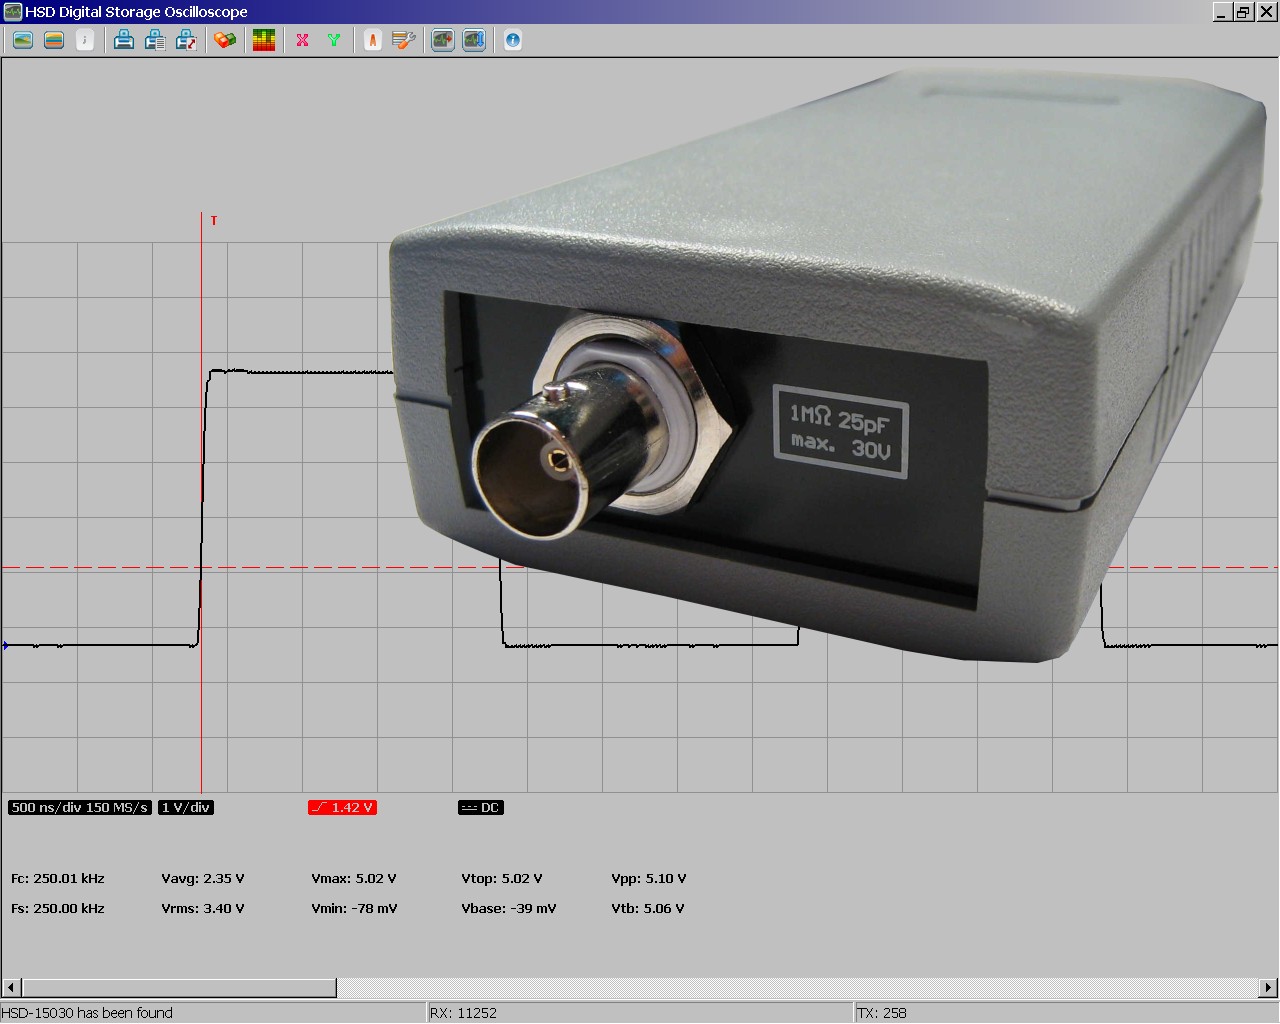Toggle the green Y axis icon
This screenshot has height=1024, width=1280.
334,40
